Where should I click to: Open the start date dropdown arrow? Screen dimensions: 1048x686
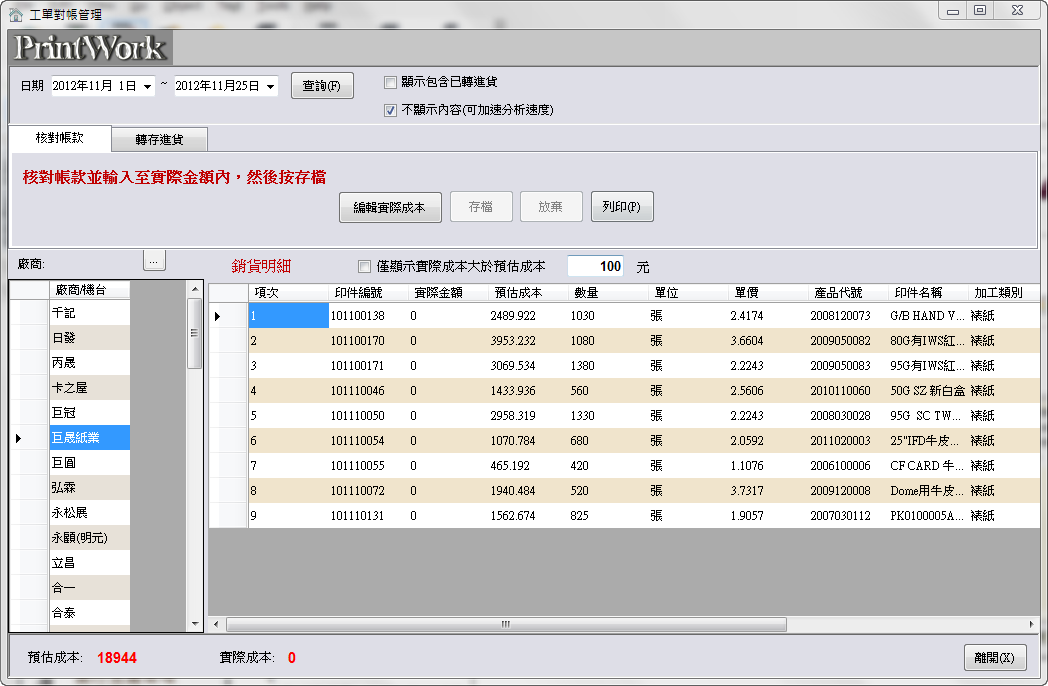[147, 86]
